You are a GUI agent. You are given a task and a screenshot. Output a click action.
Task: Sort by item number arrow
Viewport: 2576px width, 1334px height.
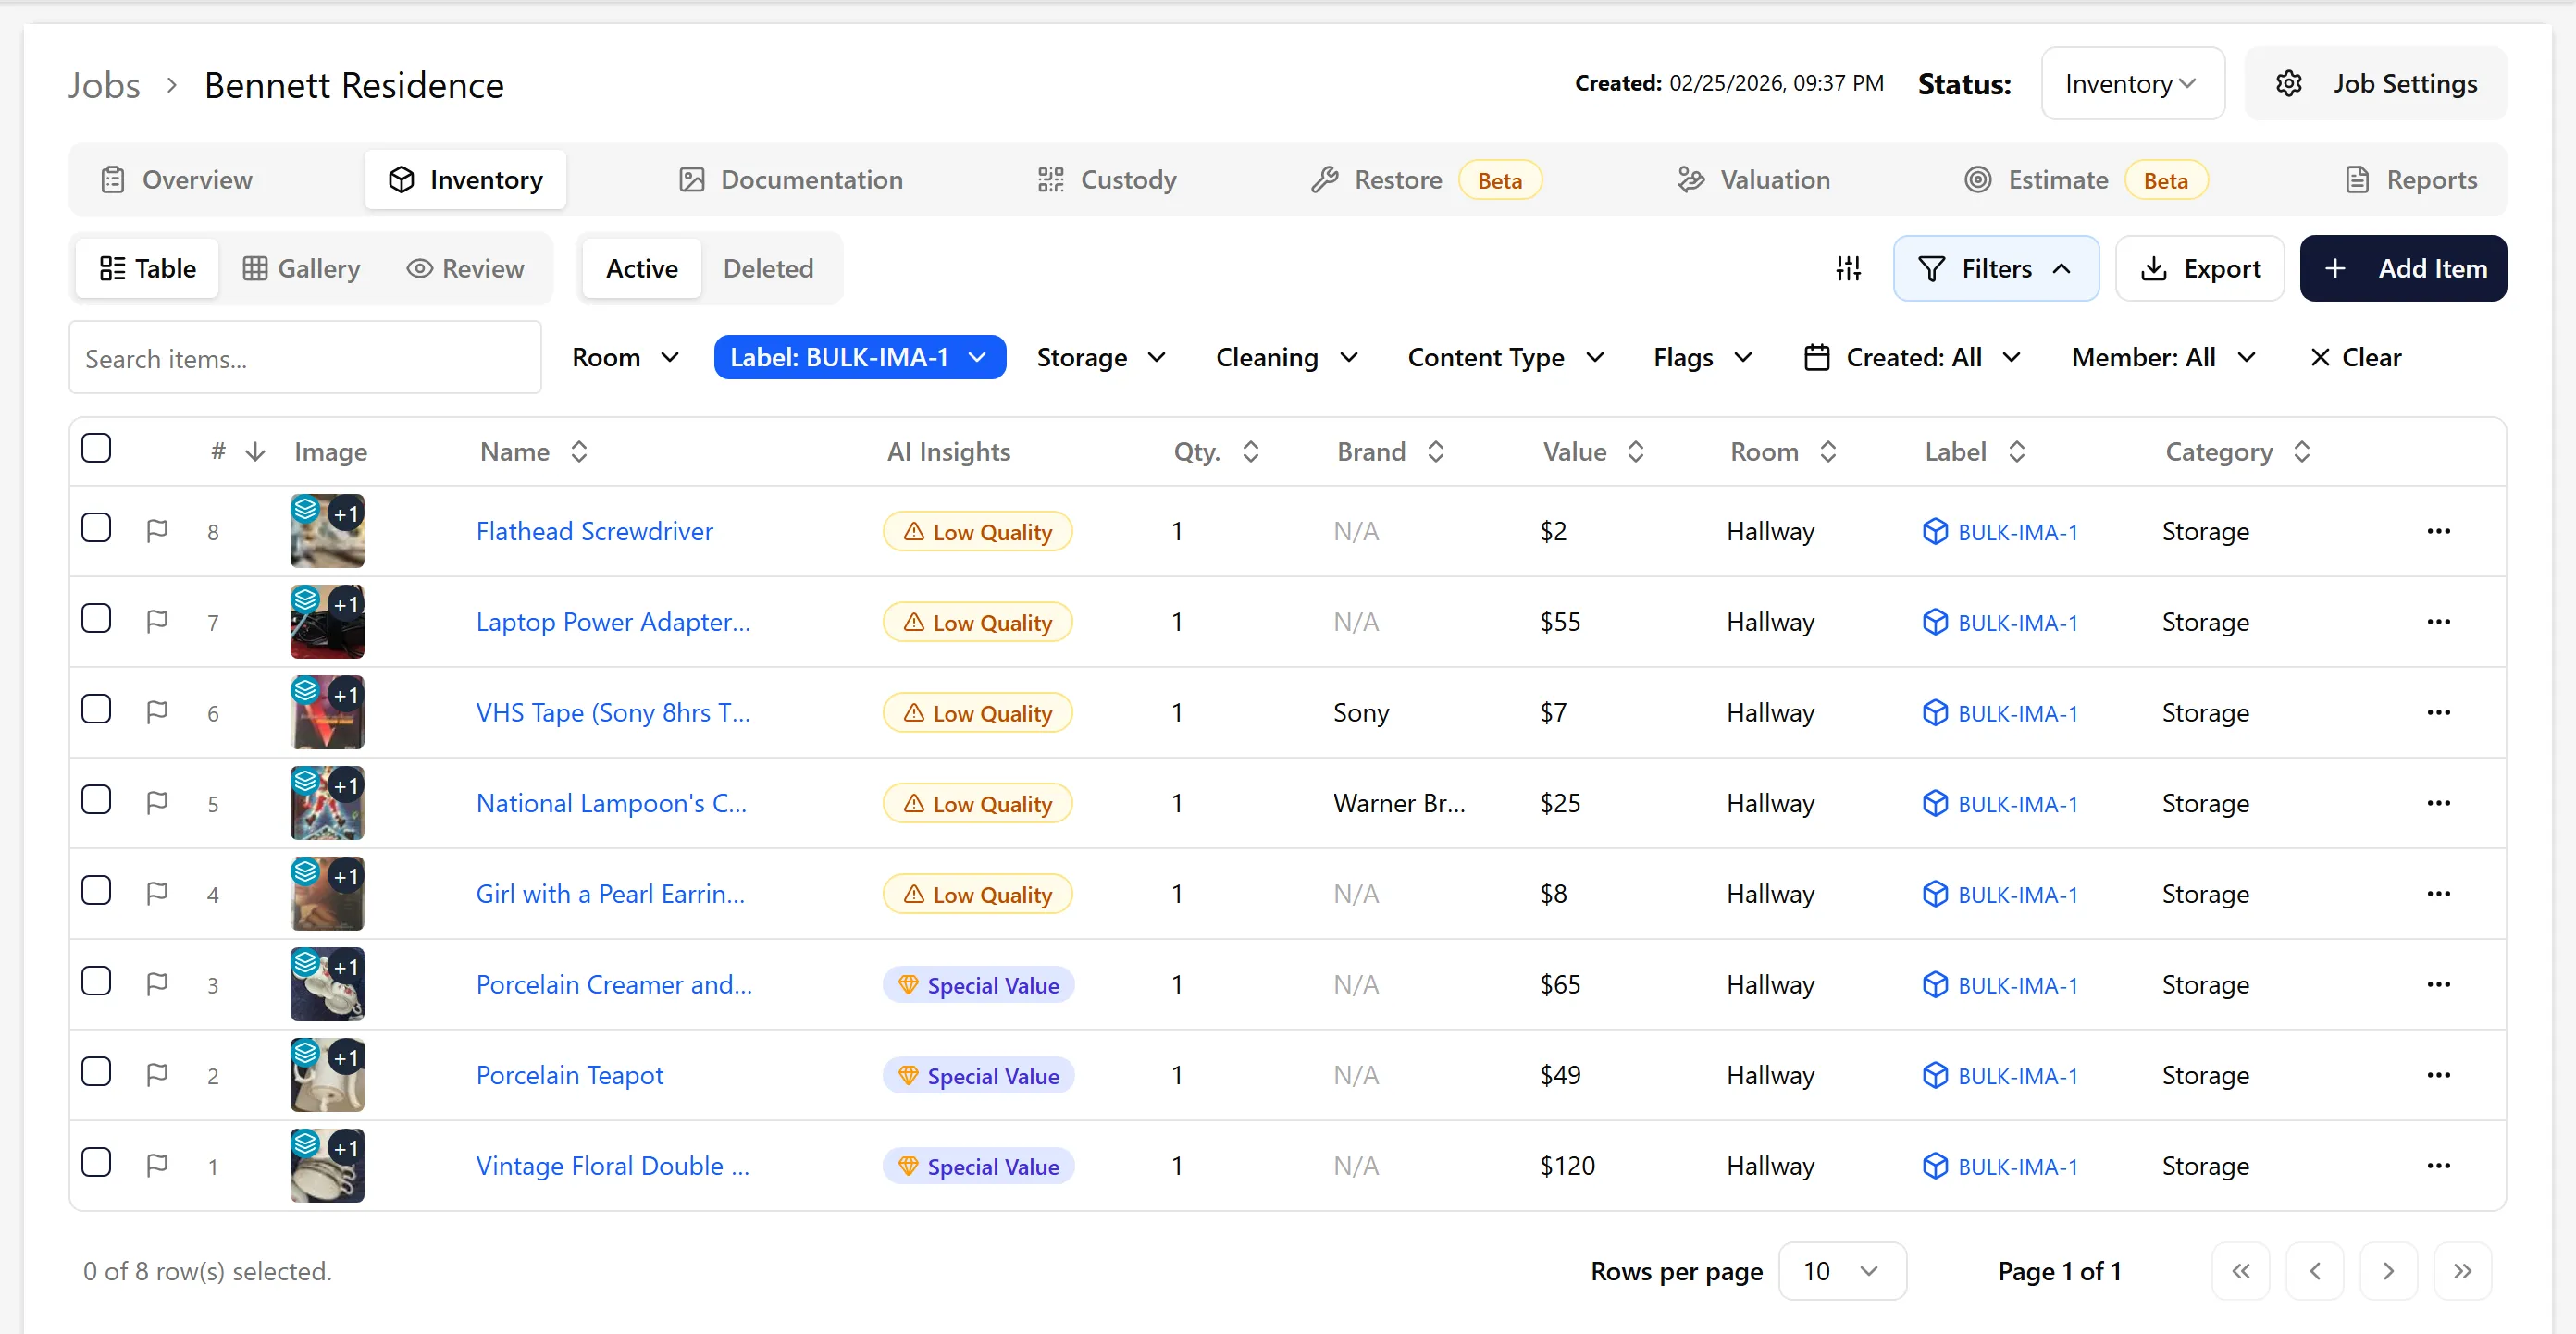tap(256, 452)
